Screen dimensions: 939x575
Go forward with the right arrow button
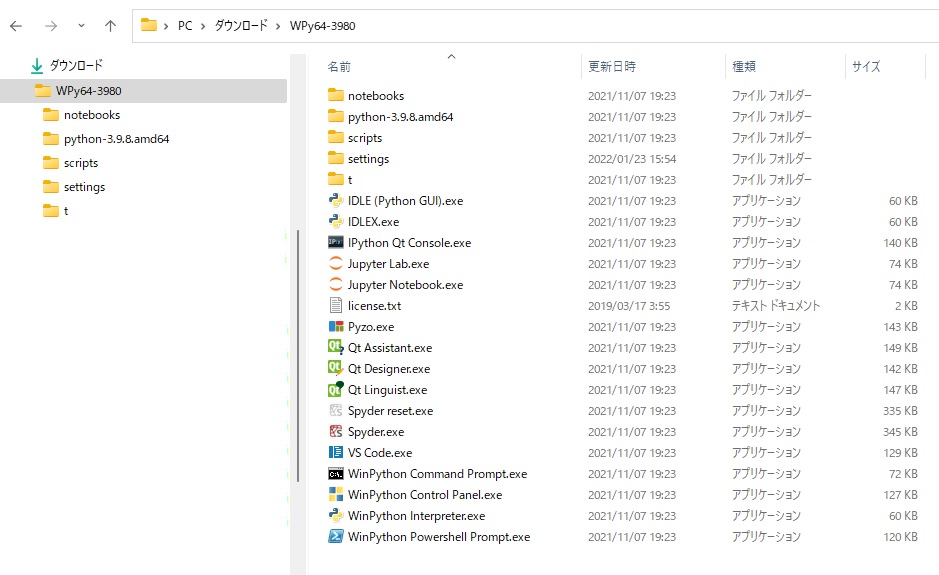[51, 26]
